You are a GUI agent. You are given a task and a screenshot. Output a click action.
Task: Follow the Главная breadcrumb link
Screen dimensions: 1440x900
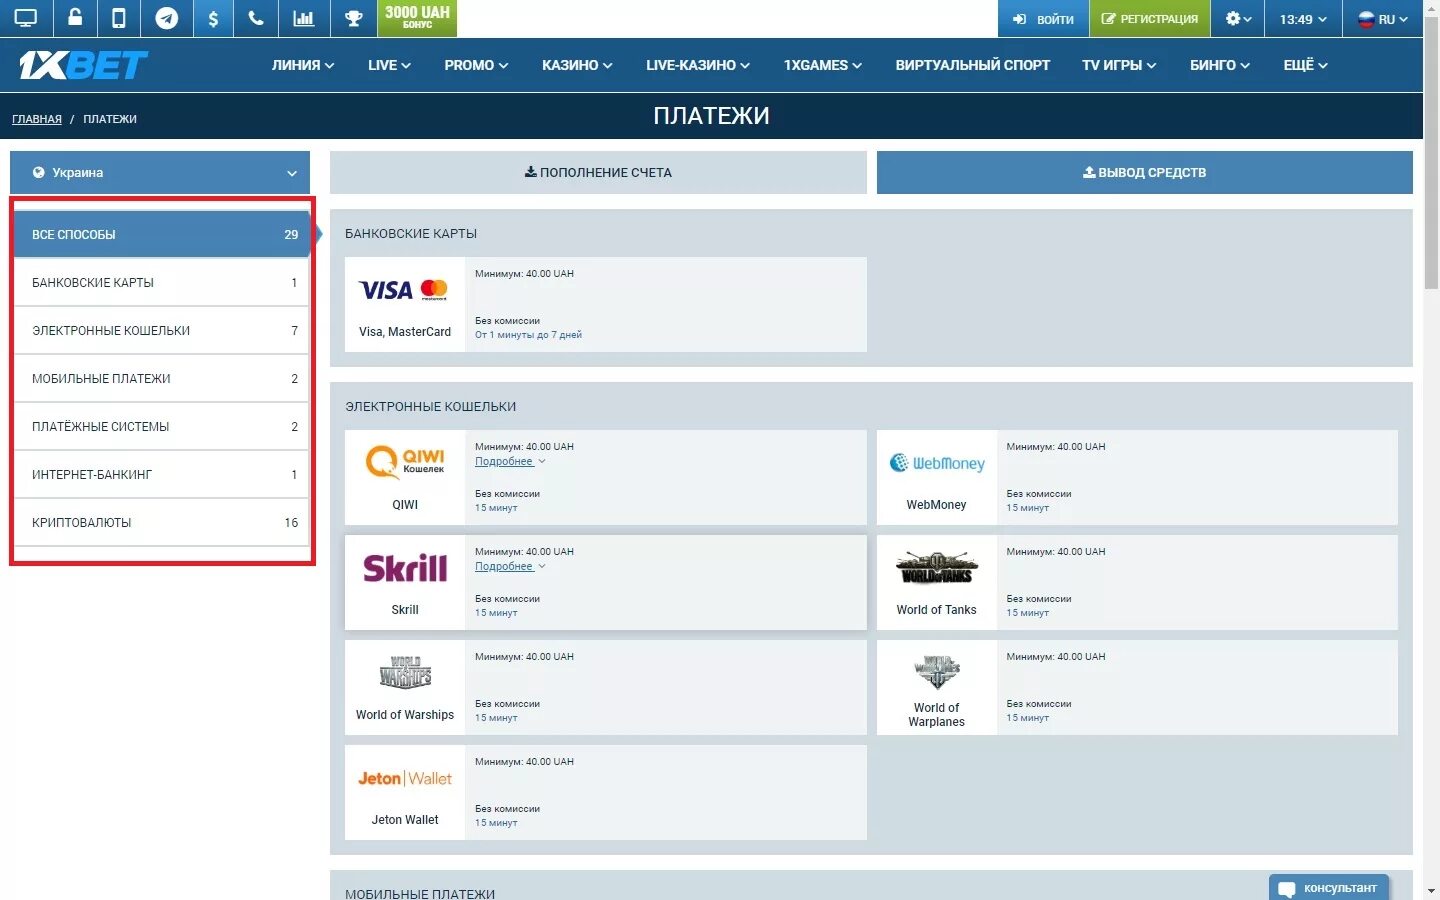pos(37,119)
